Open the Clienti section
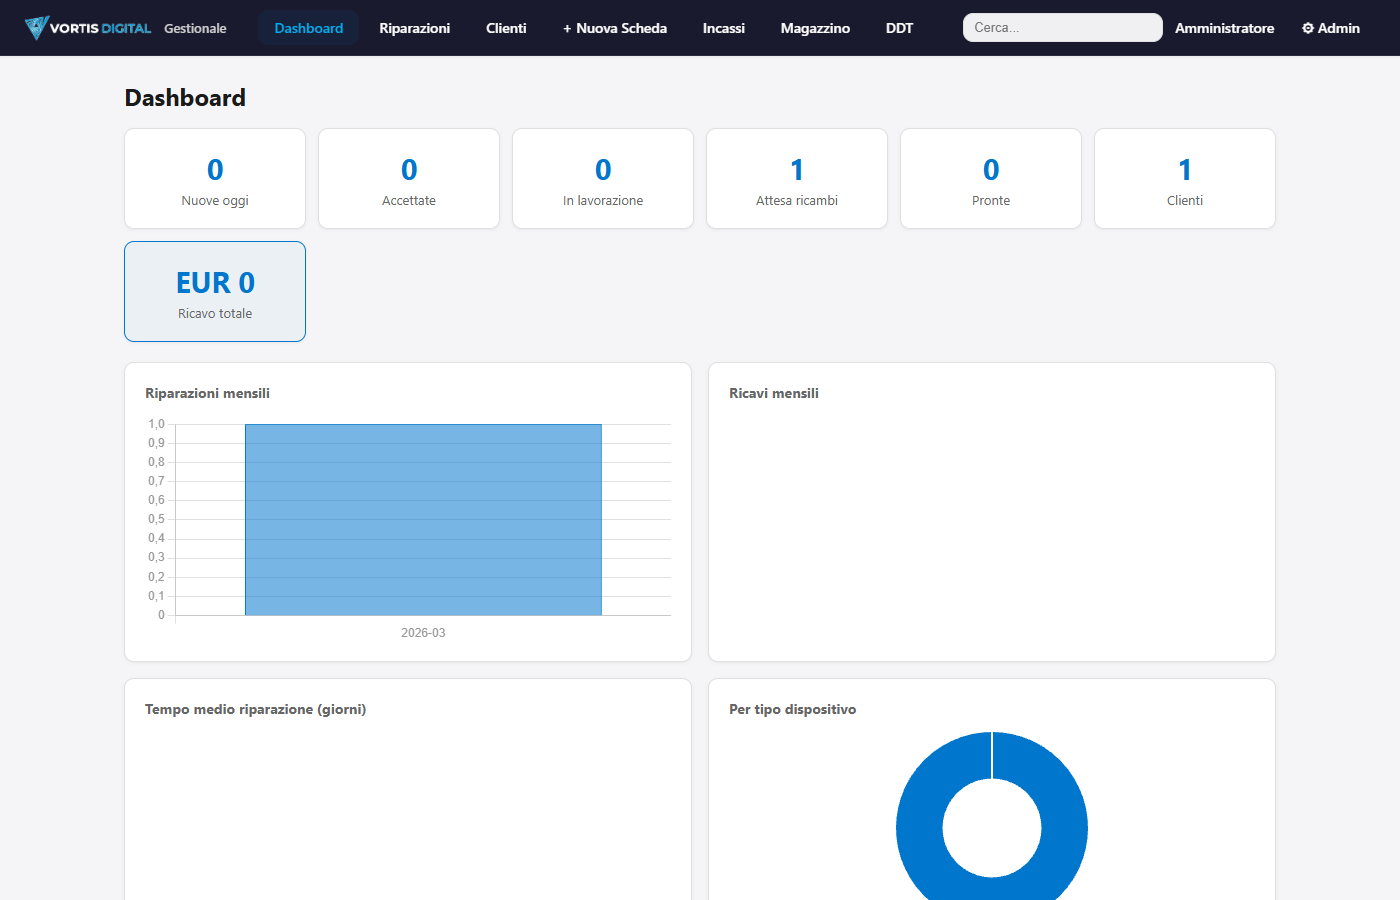 (506, 28)
